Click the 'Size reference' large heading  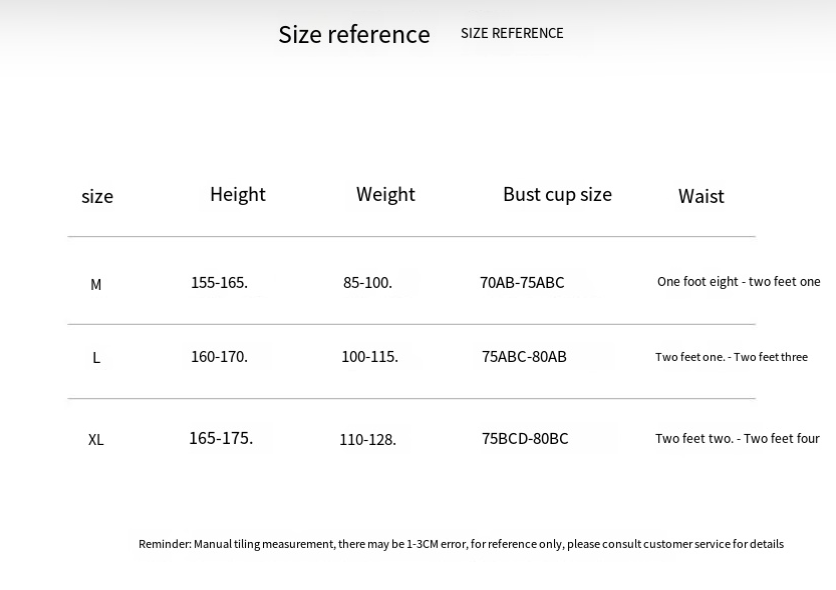pyautogui.click(x=354, y=35)
